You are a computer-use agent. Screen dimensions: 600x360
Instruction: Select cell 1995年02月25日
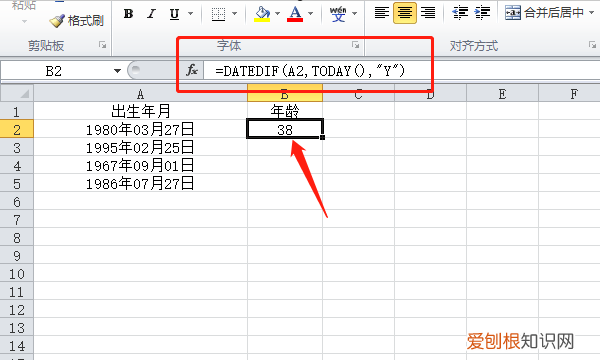(140, 147)
